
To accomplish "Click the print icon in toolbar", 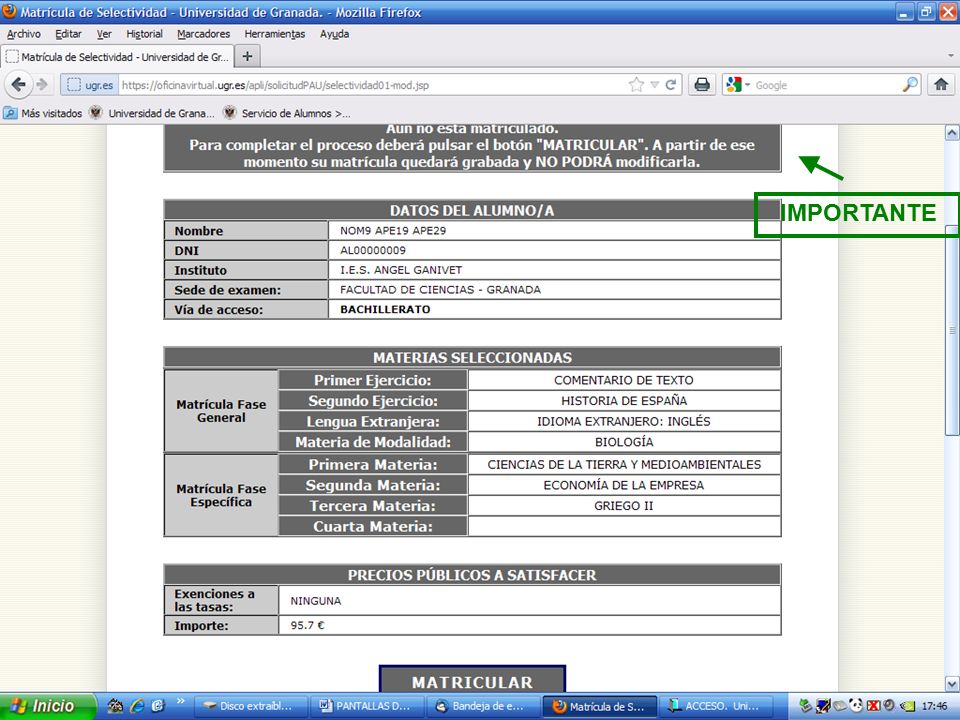I will [x=702, y=85].
